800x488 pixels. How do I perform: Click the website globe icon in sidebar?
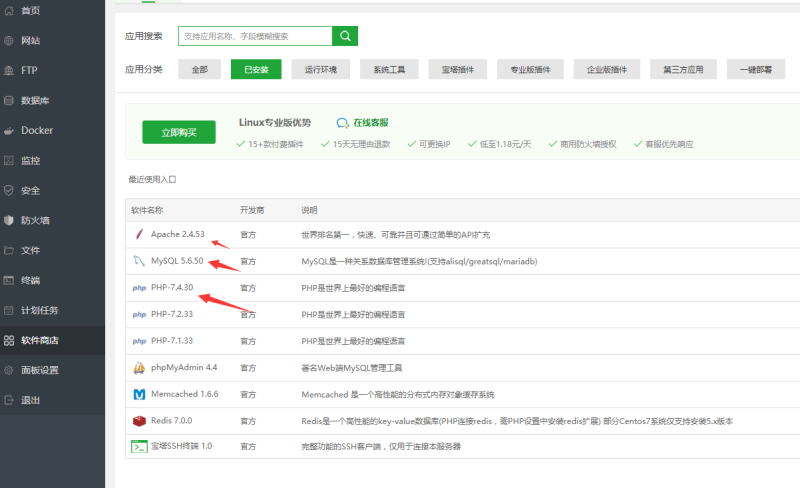9,40
